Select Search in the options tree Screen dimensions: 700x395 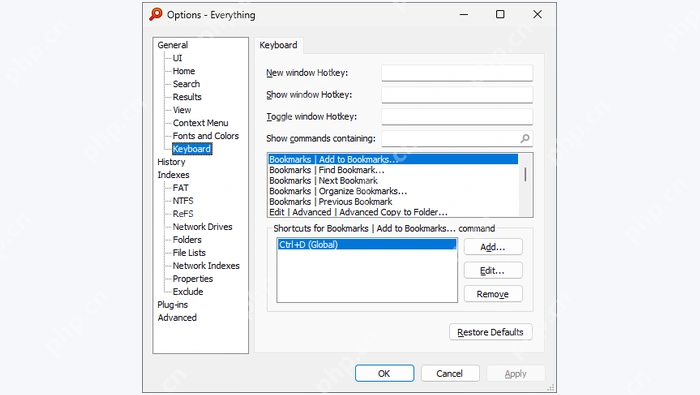coord(186,84)
